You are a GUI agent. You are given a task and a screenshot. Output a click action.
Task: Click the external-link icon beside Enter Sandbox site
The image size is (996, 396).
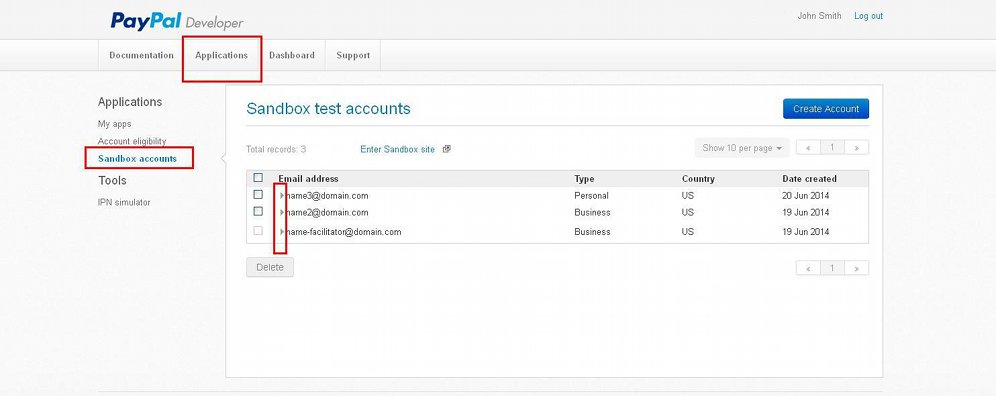point(447,149)
